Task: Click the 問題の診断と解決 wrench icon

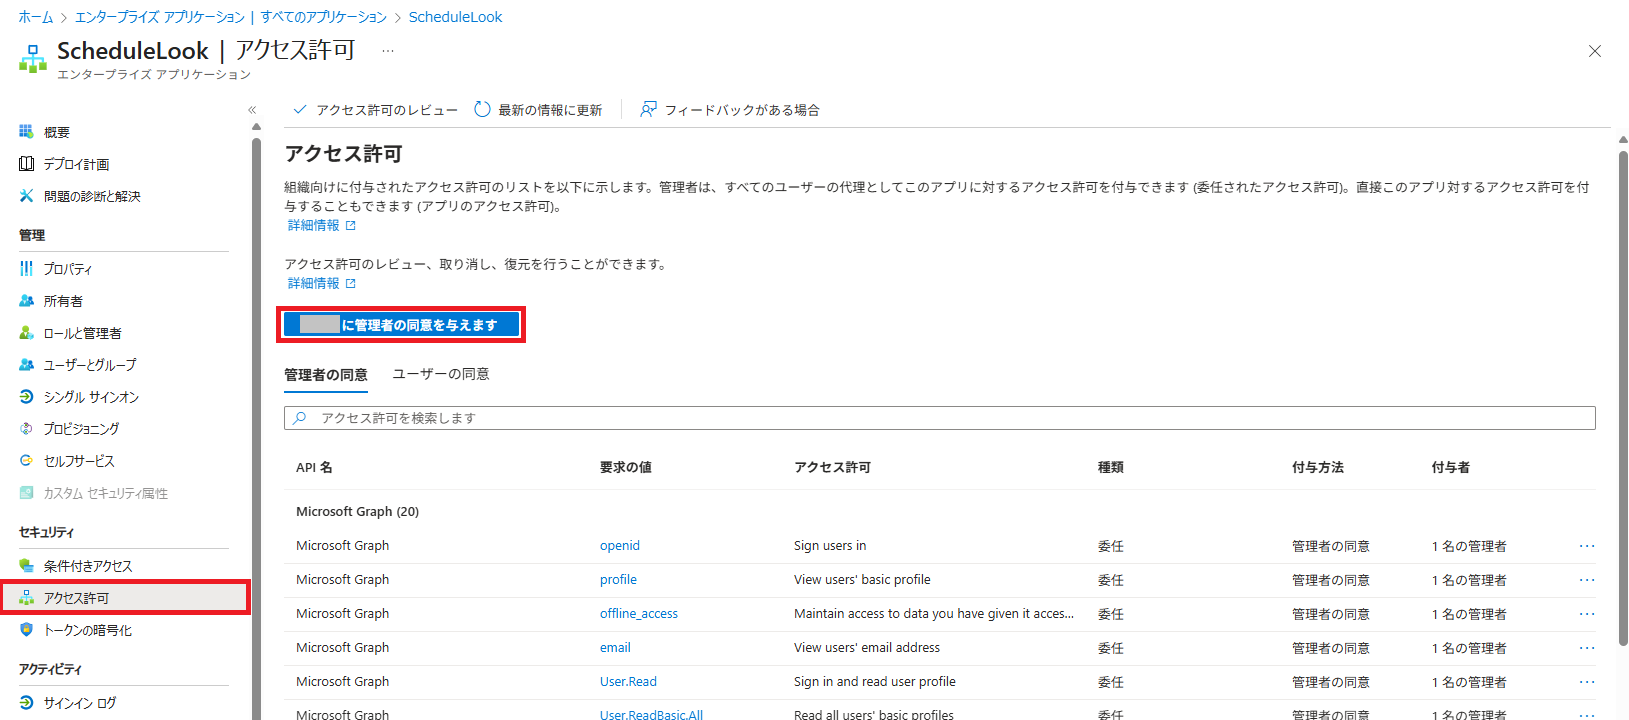Action: [27, 196]
